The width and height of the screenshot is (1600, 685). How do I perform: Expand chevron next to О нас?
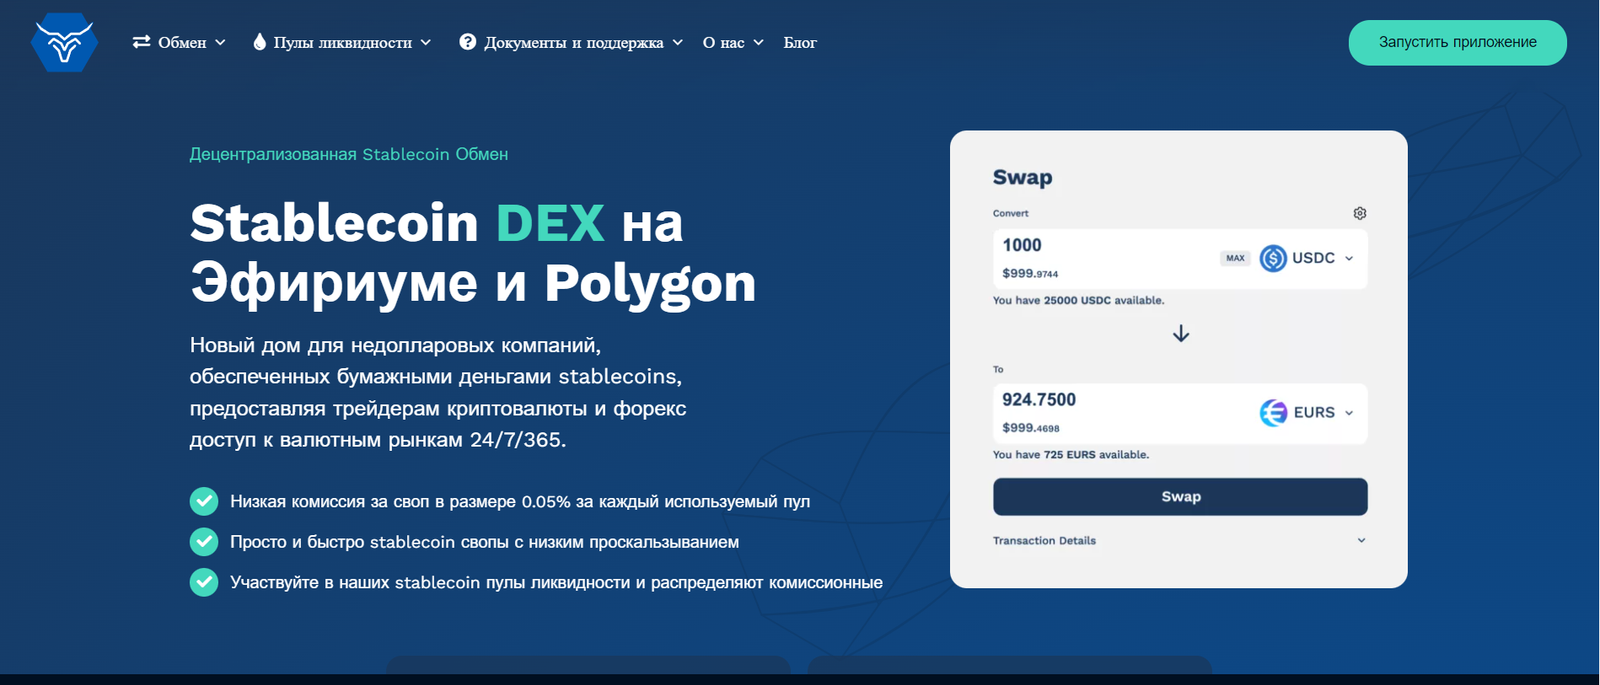[758, 43]
